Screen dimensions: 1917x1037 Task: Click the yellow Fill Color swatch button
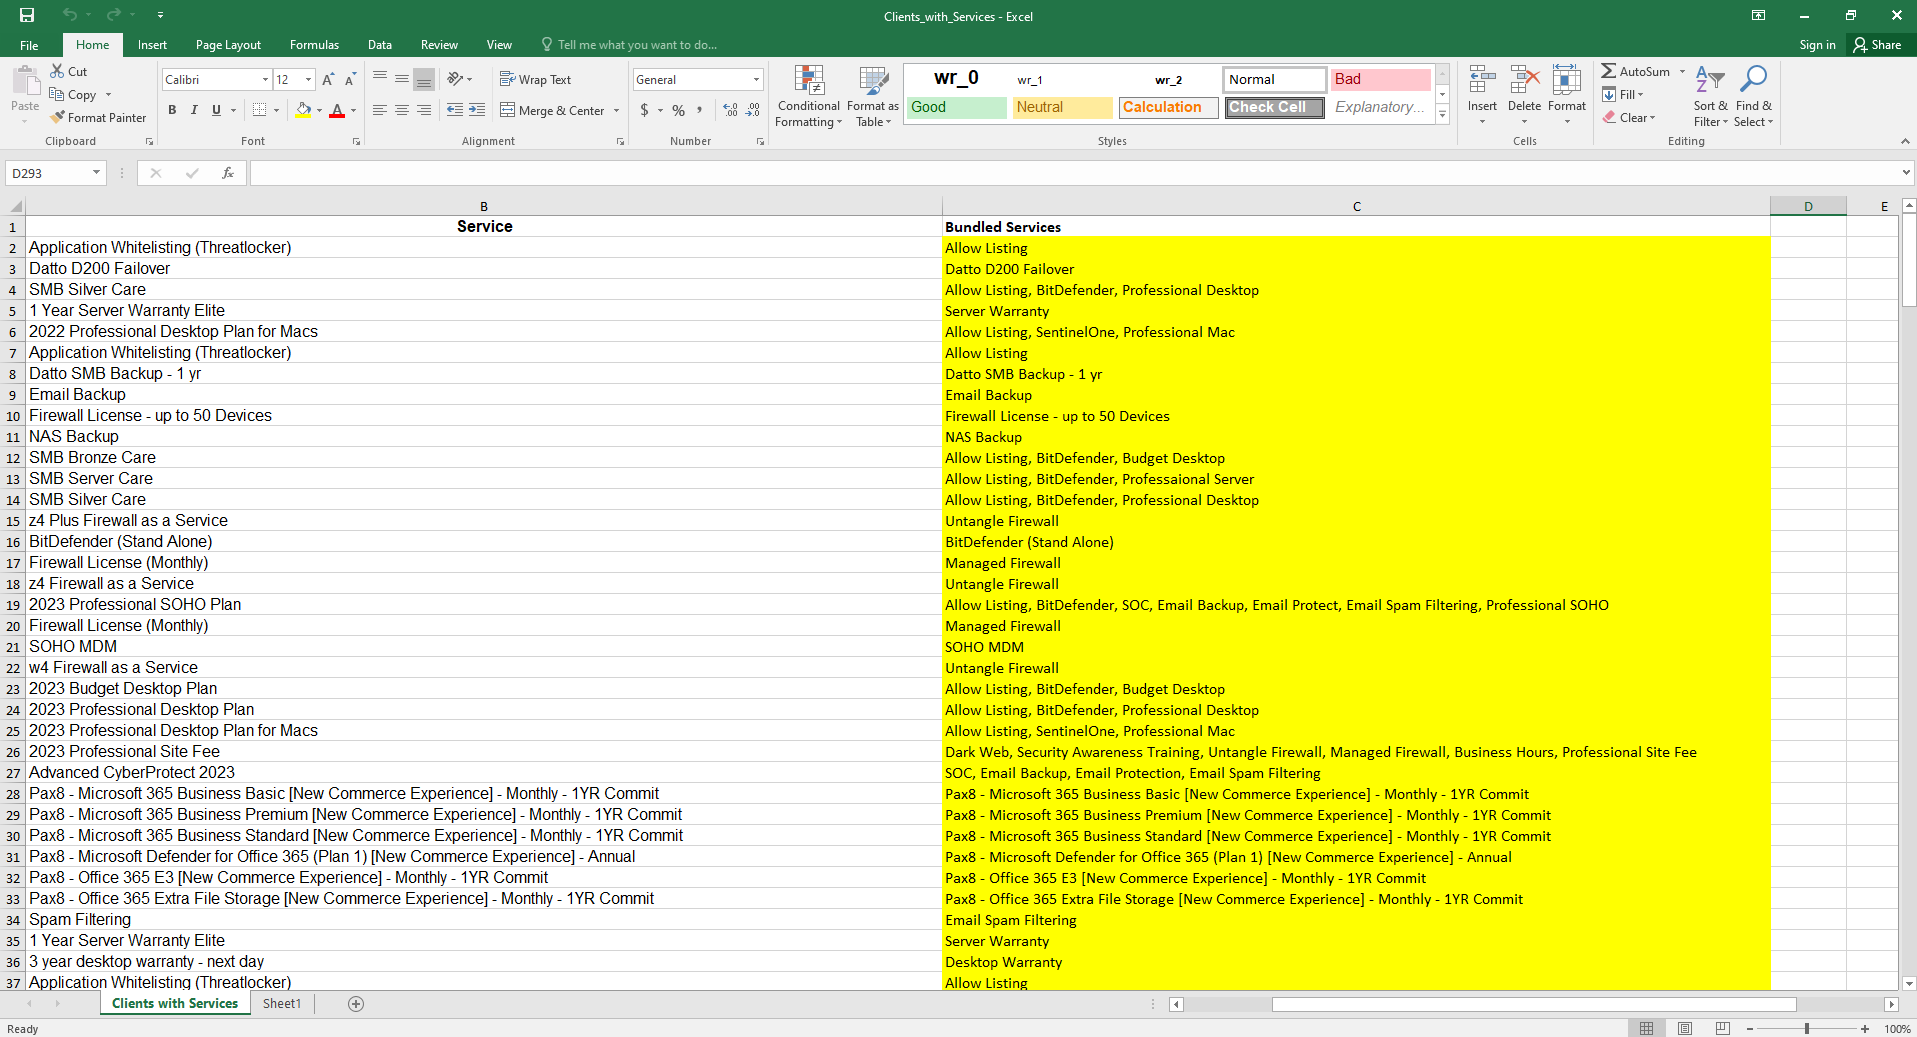303,110
